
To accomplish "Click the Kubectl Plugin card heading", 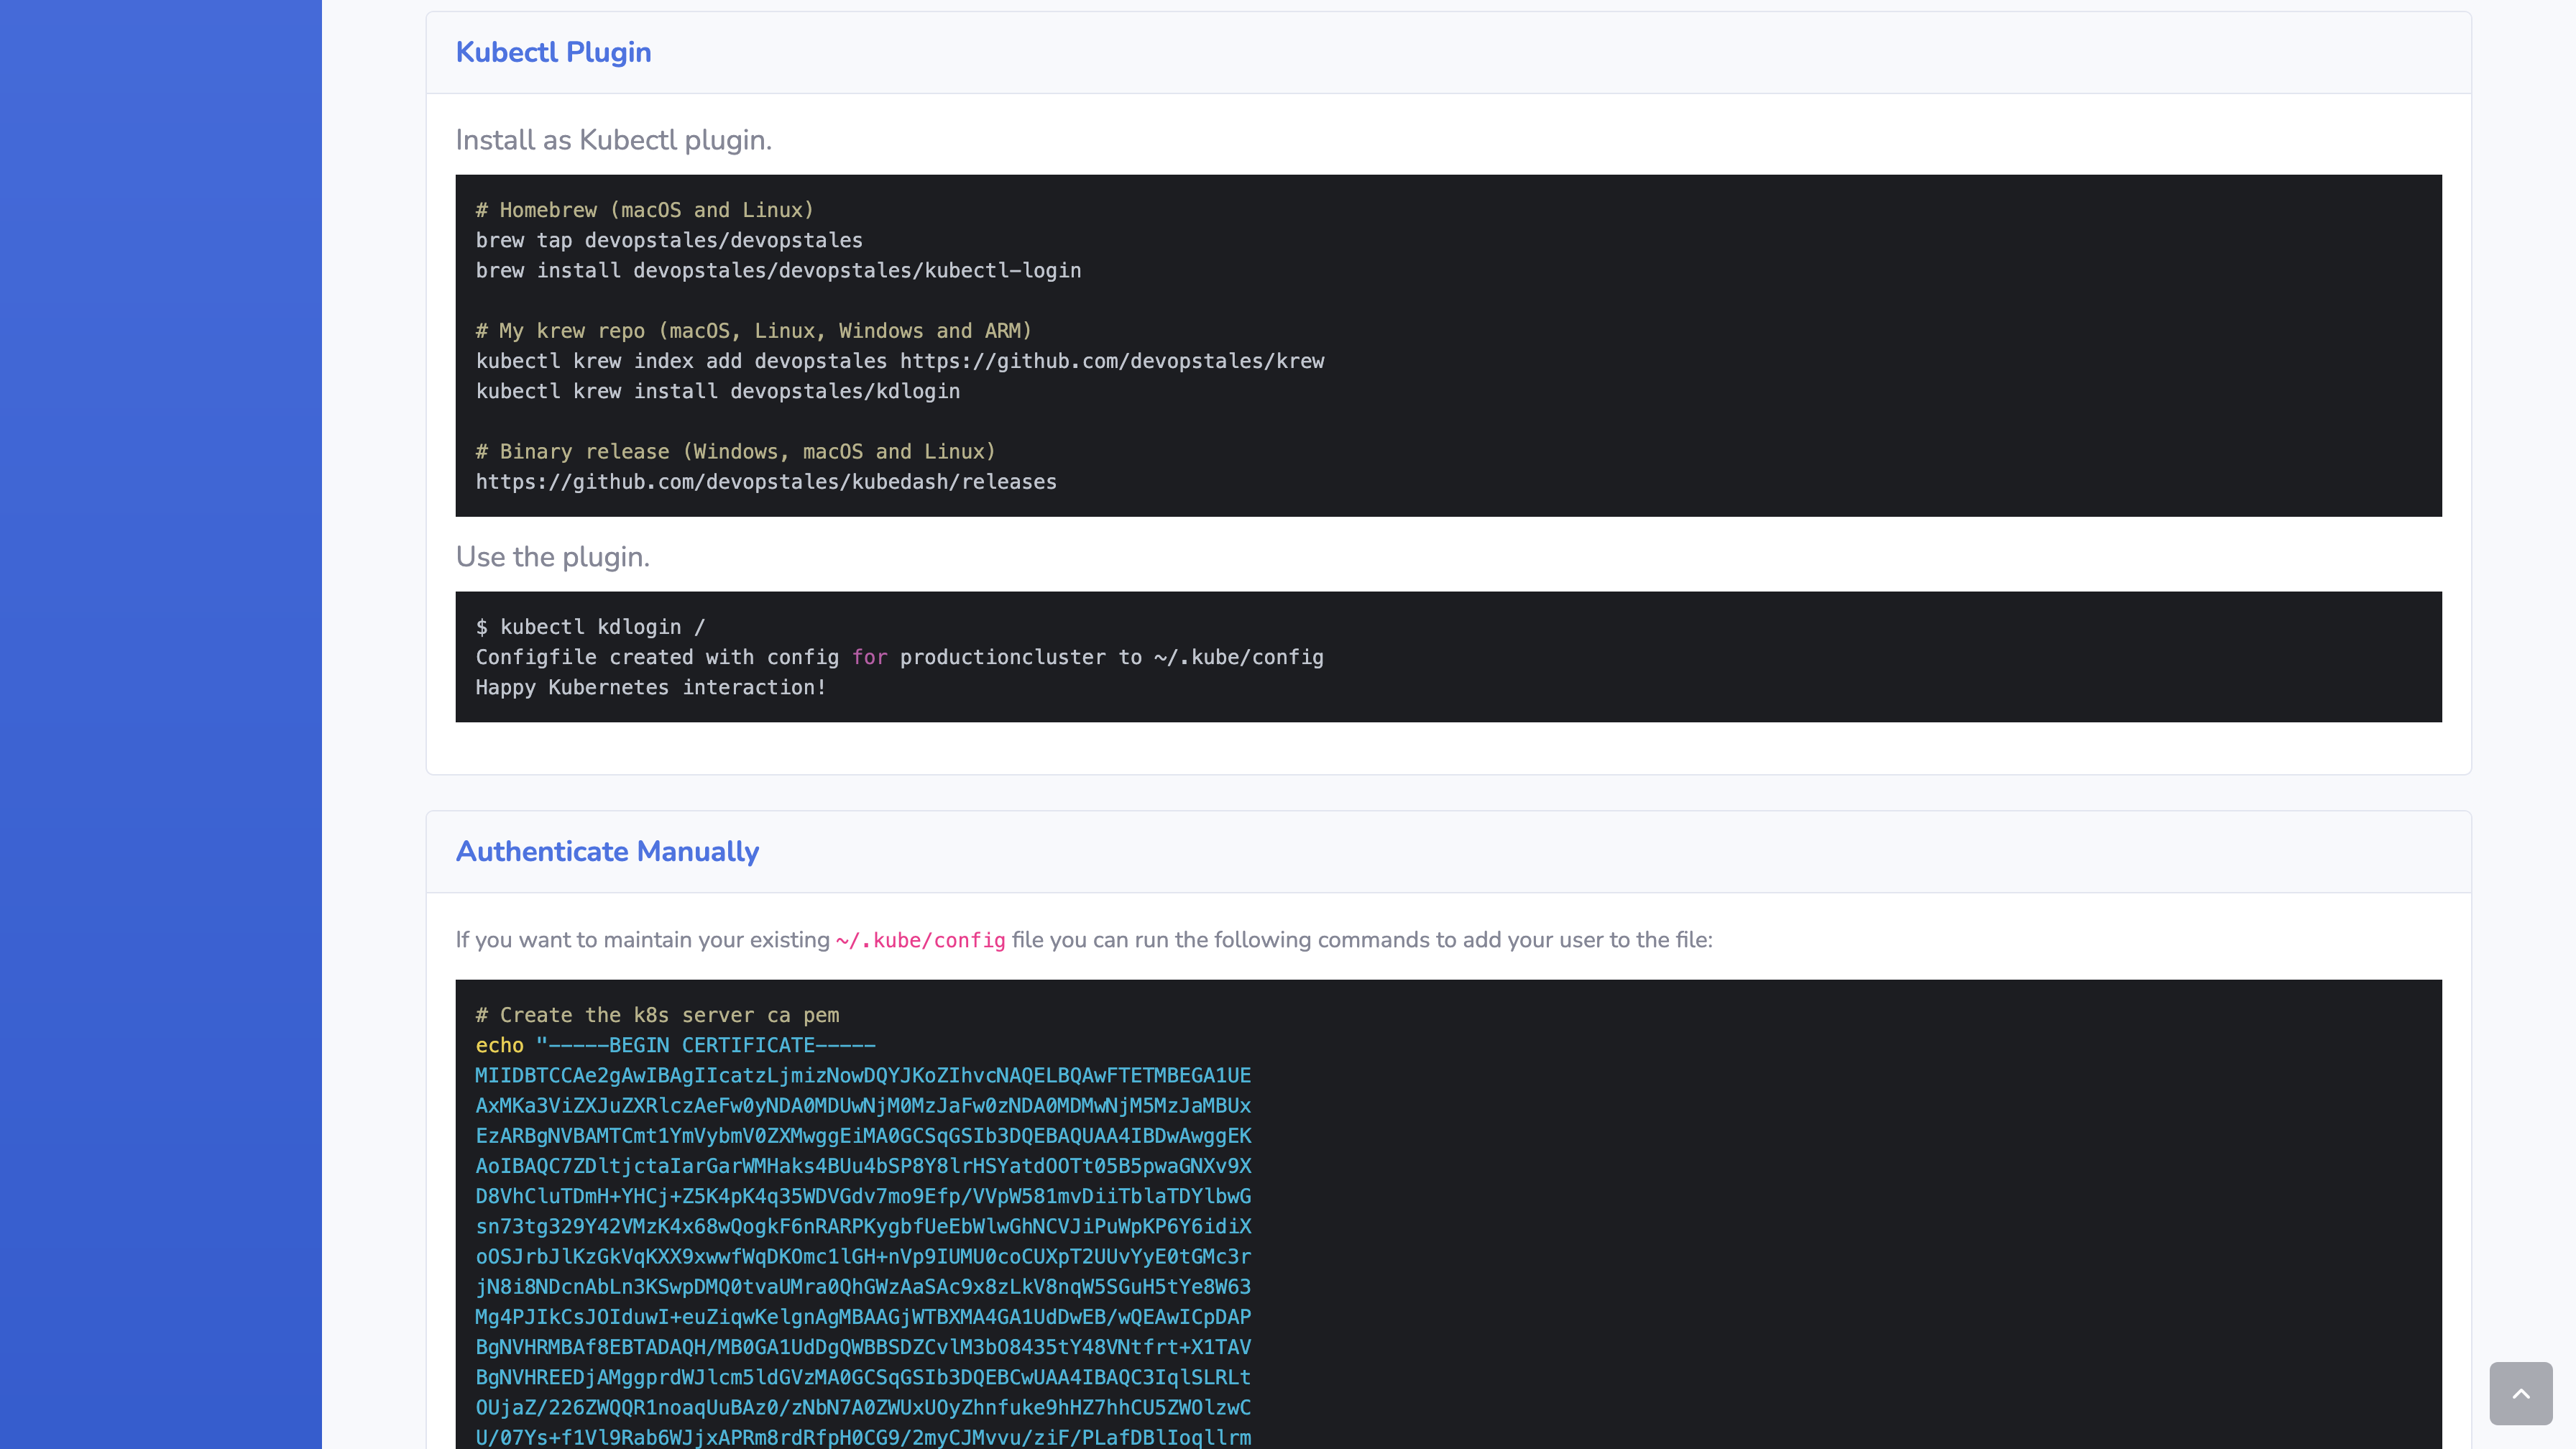I will click(x=553, y=52).
